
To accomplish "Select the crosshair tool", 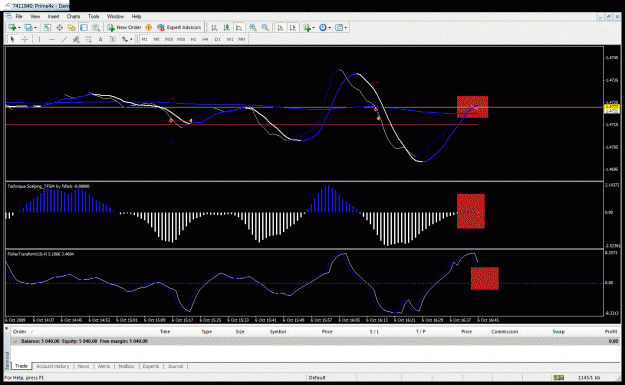I will pyautogui.click(x=25, y=39).
